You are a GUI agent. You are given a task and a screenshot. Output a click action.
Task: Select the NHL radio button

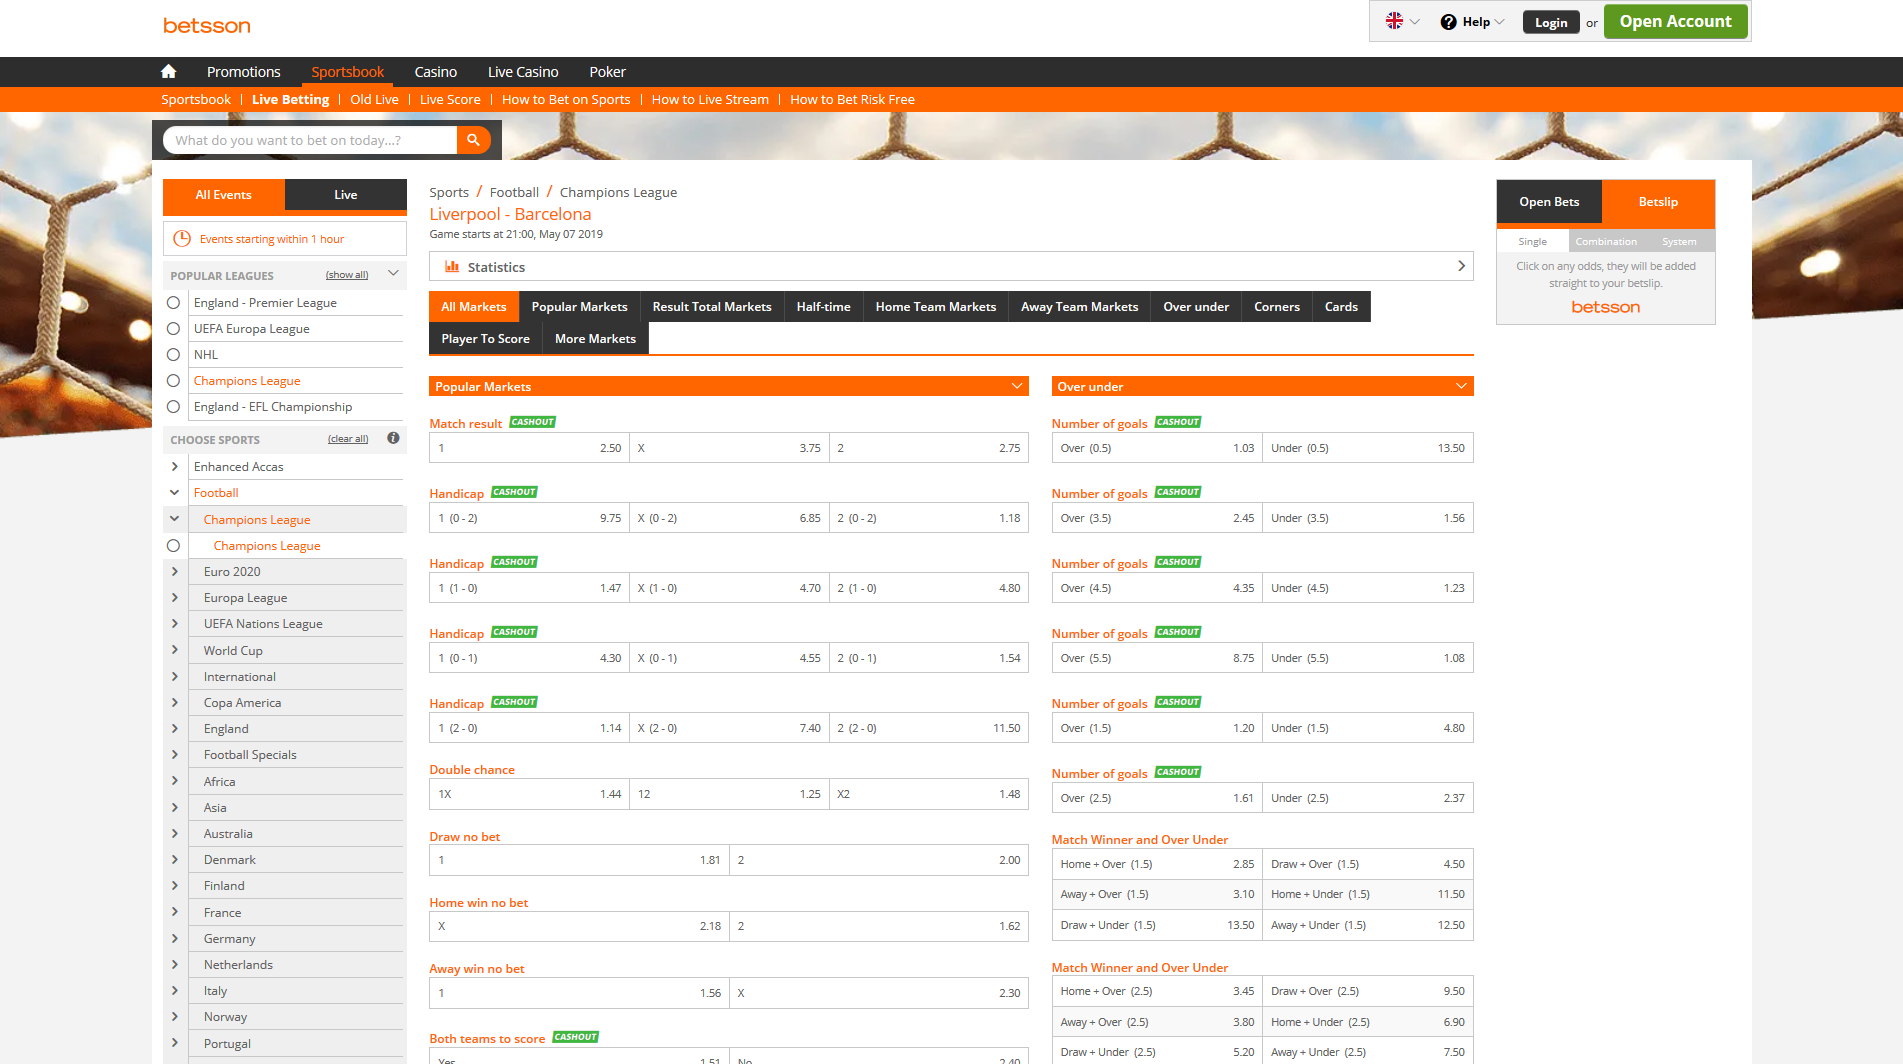click(173, 355)
